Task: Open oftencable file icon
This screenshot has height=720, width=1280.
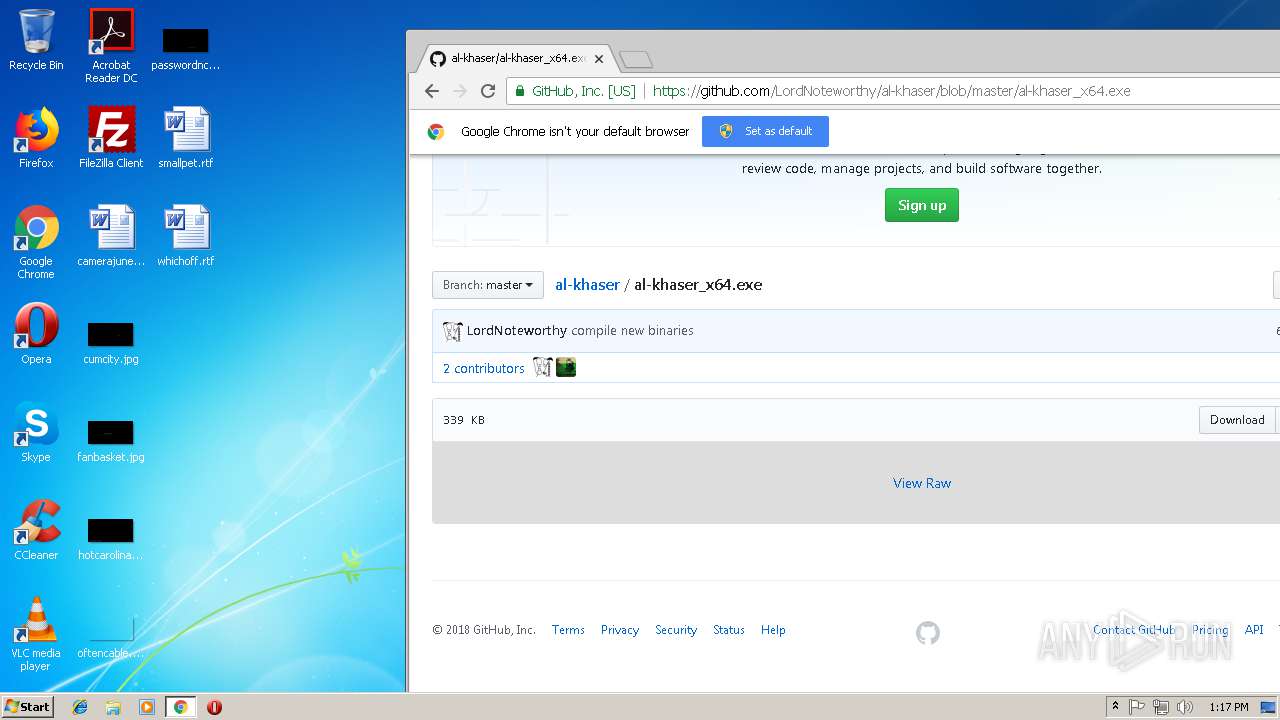Action: tap(111, 638)
